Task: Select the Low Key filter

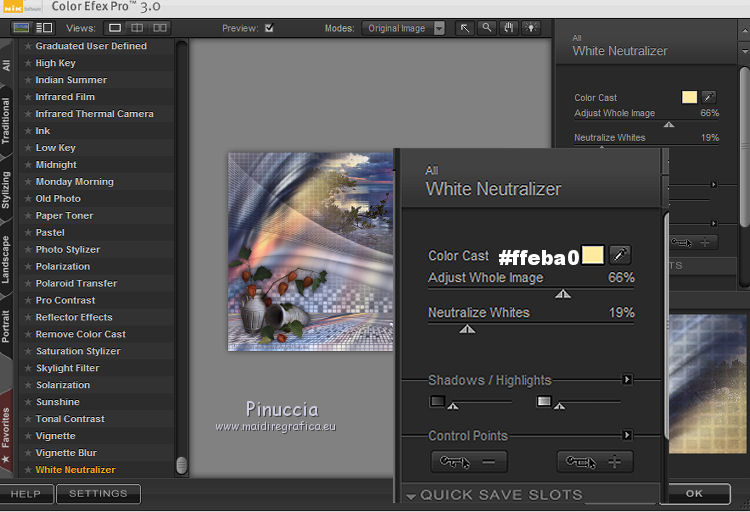Action: coord(55,148)
